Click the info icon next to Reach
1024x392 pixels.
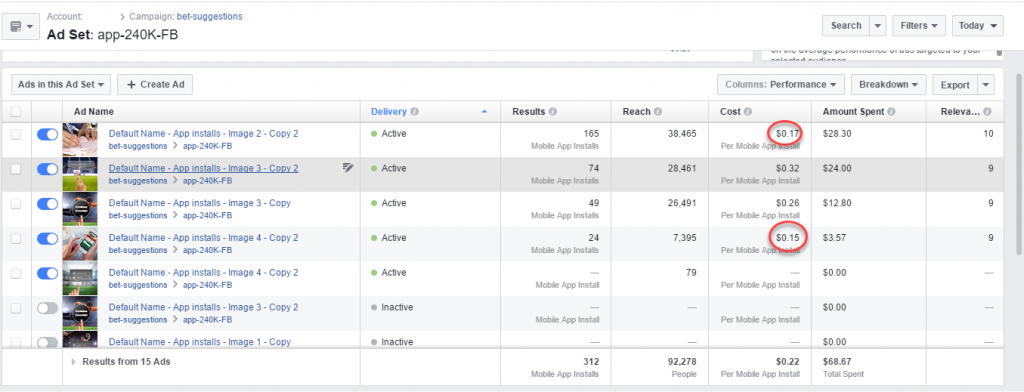click(x=658, y=112)
